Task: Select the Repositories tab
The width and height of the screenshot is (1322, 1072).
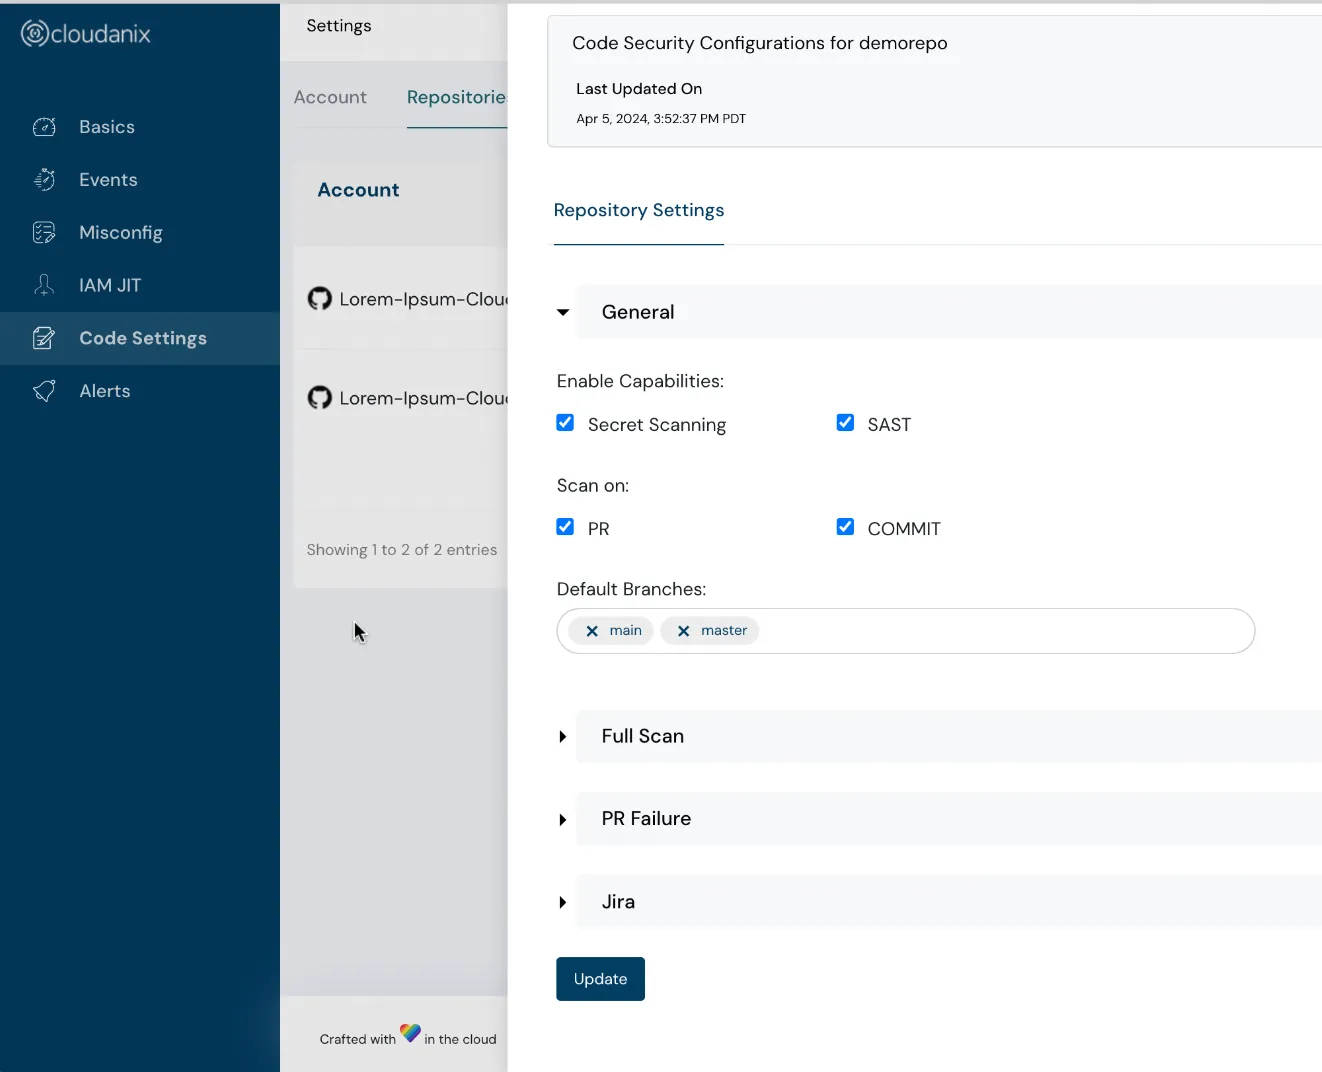Action: tap(458, 97)
